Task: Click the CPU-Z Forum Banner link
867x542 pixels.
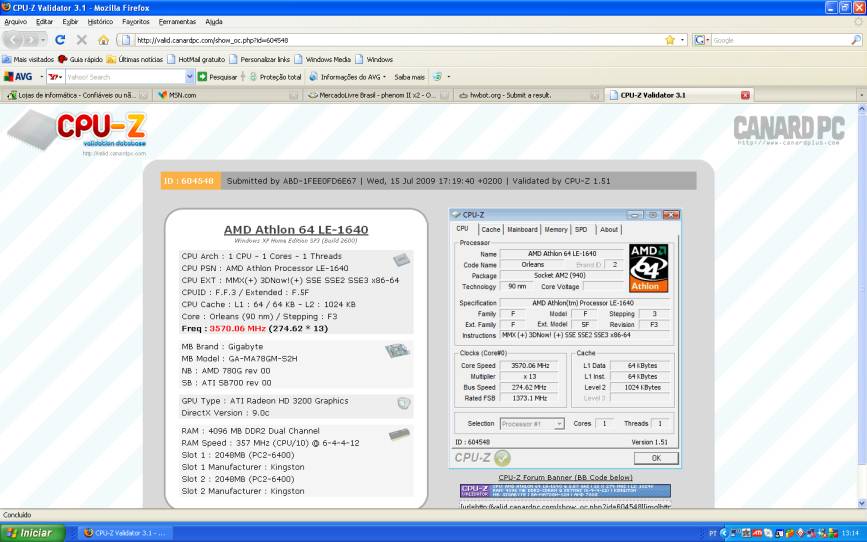Action: point(565,477)
